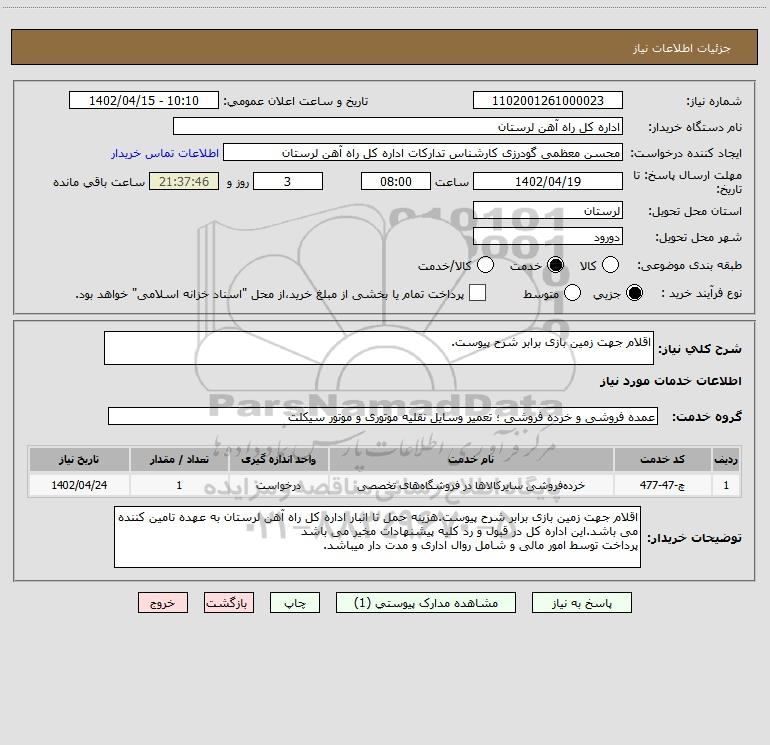The width and height of the screenshot is (770, 745).
Task: Select the خدمت radio button
Action: [x=556, y=265]
